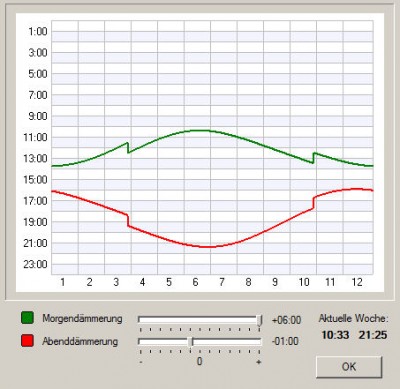This screenshot has width=400, height=389.
Task: Click the 1:00 axis label
Action: (38, 32)
